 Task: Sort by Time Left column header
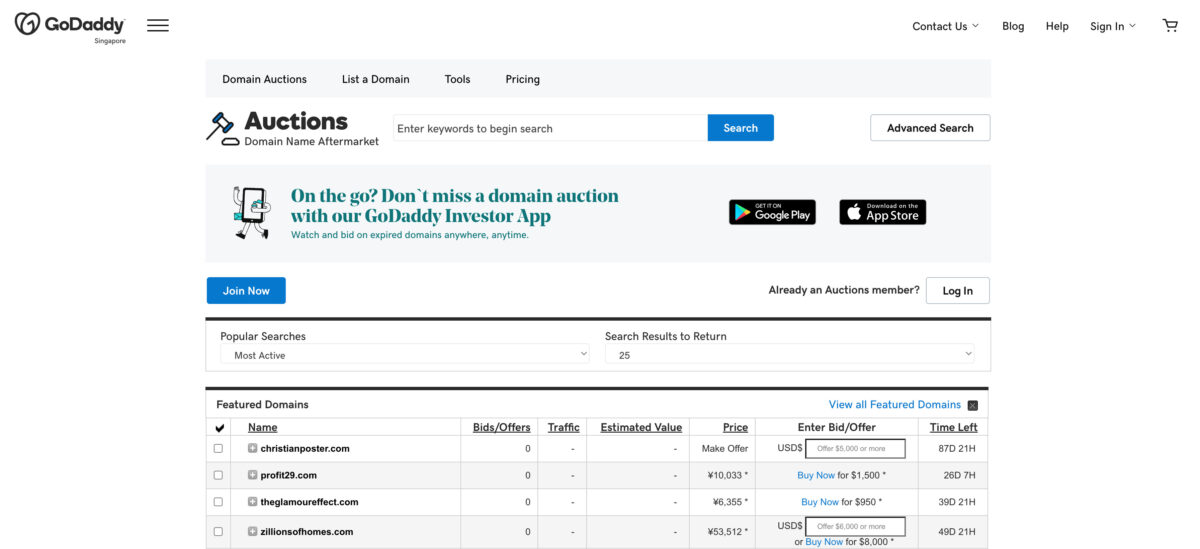(x=954, y=427)
